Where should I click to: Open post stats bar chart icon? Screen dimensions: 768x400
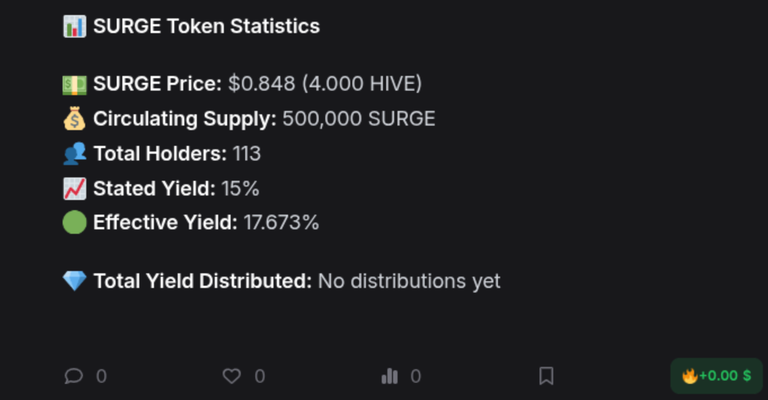pos(390,376)
